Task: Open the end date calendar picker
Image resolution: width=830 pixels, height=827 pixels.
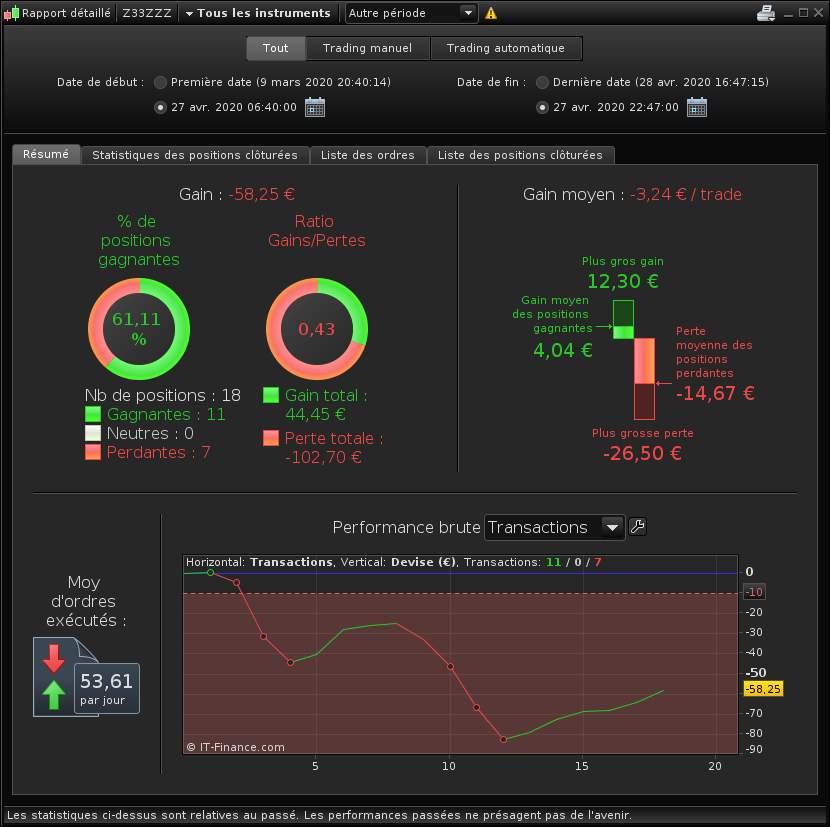Action: [x=697, y=107]
